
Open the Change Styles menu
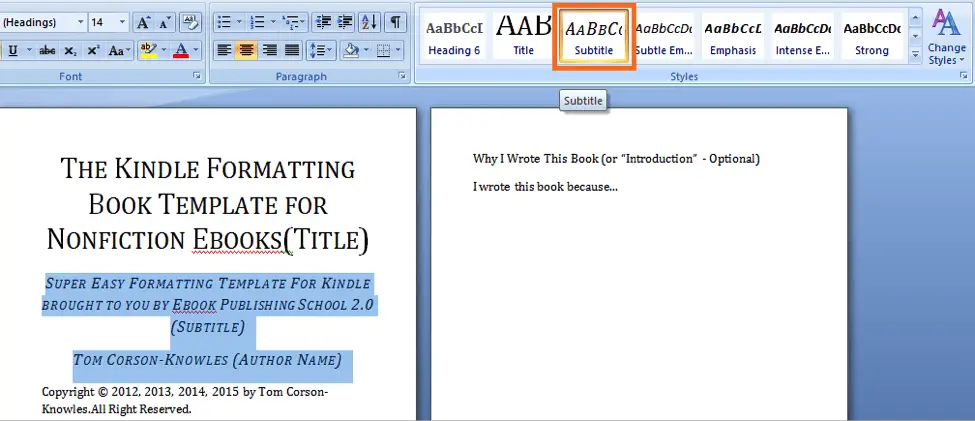[946, 37]
